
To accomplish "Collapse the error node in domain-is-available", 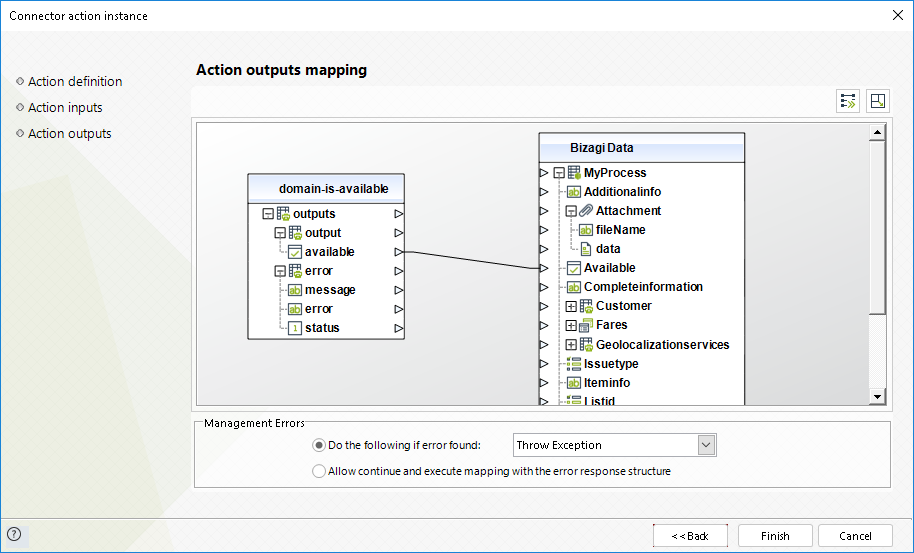I will point(280,272).
